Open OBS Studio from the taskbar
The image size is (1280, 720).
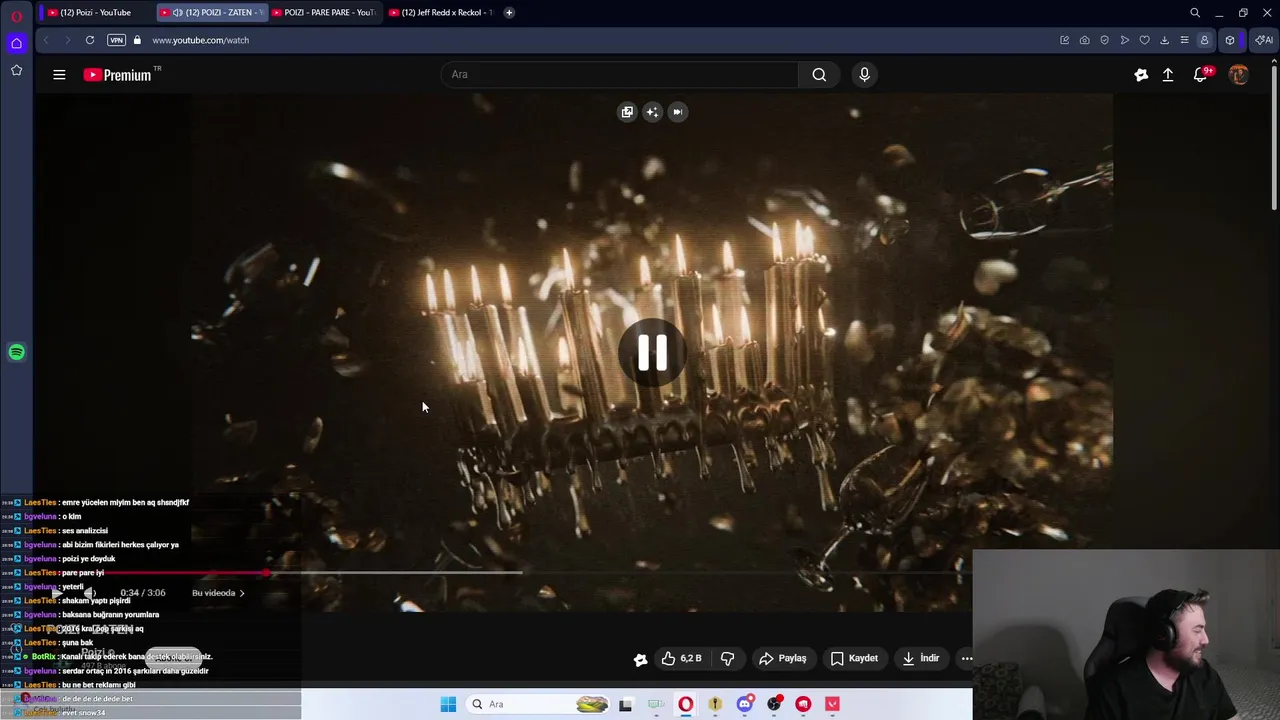point(774,704)
